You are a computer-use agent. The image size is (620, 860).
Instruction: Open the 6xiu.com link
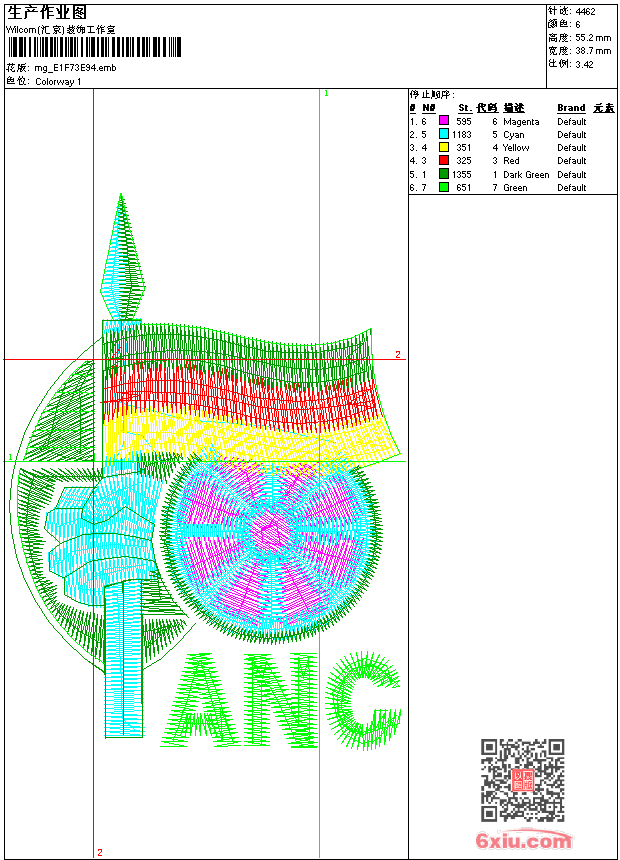523,841
